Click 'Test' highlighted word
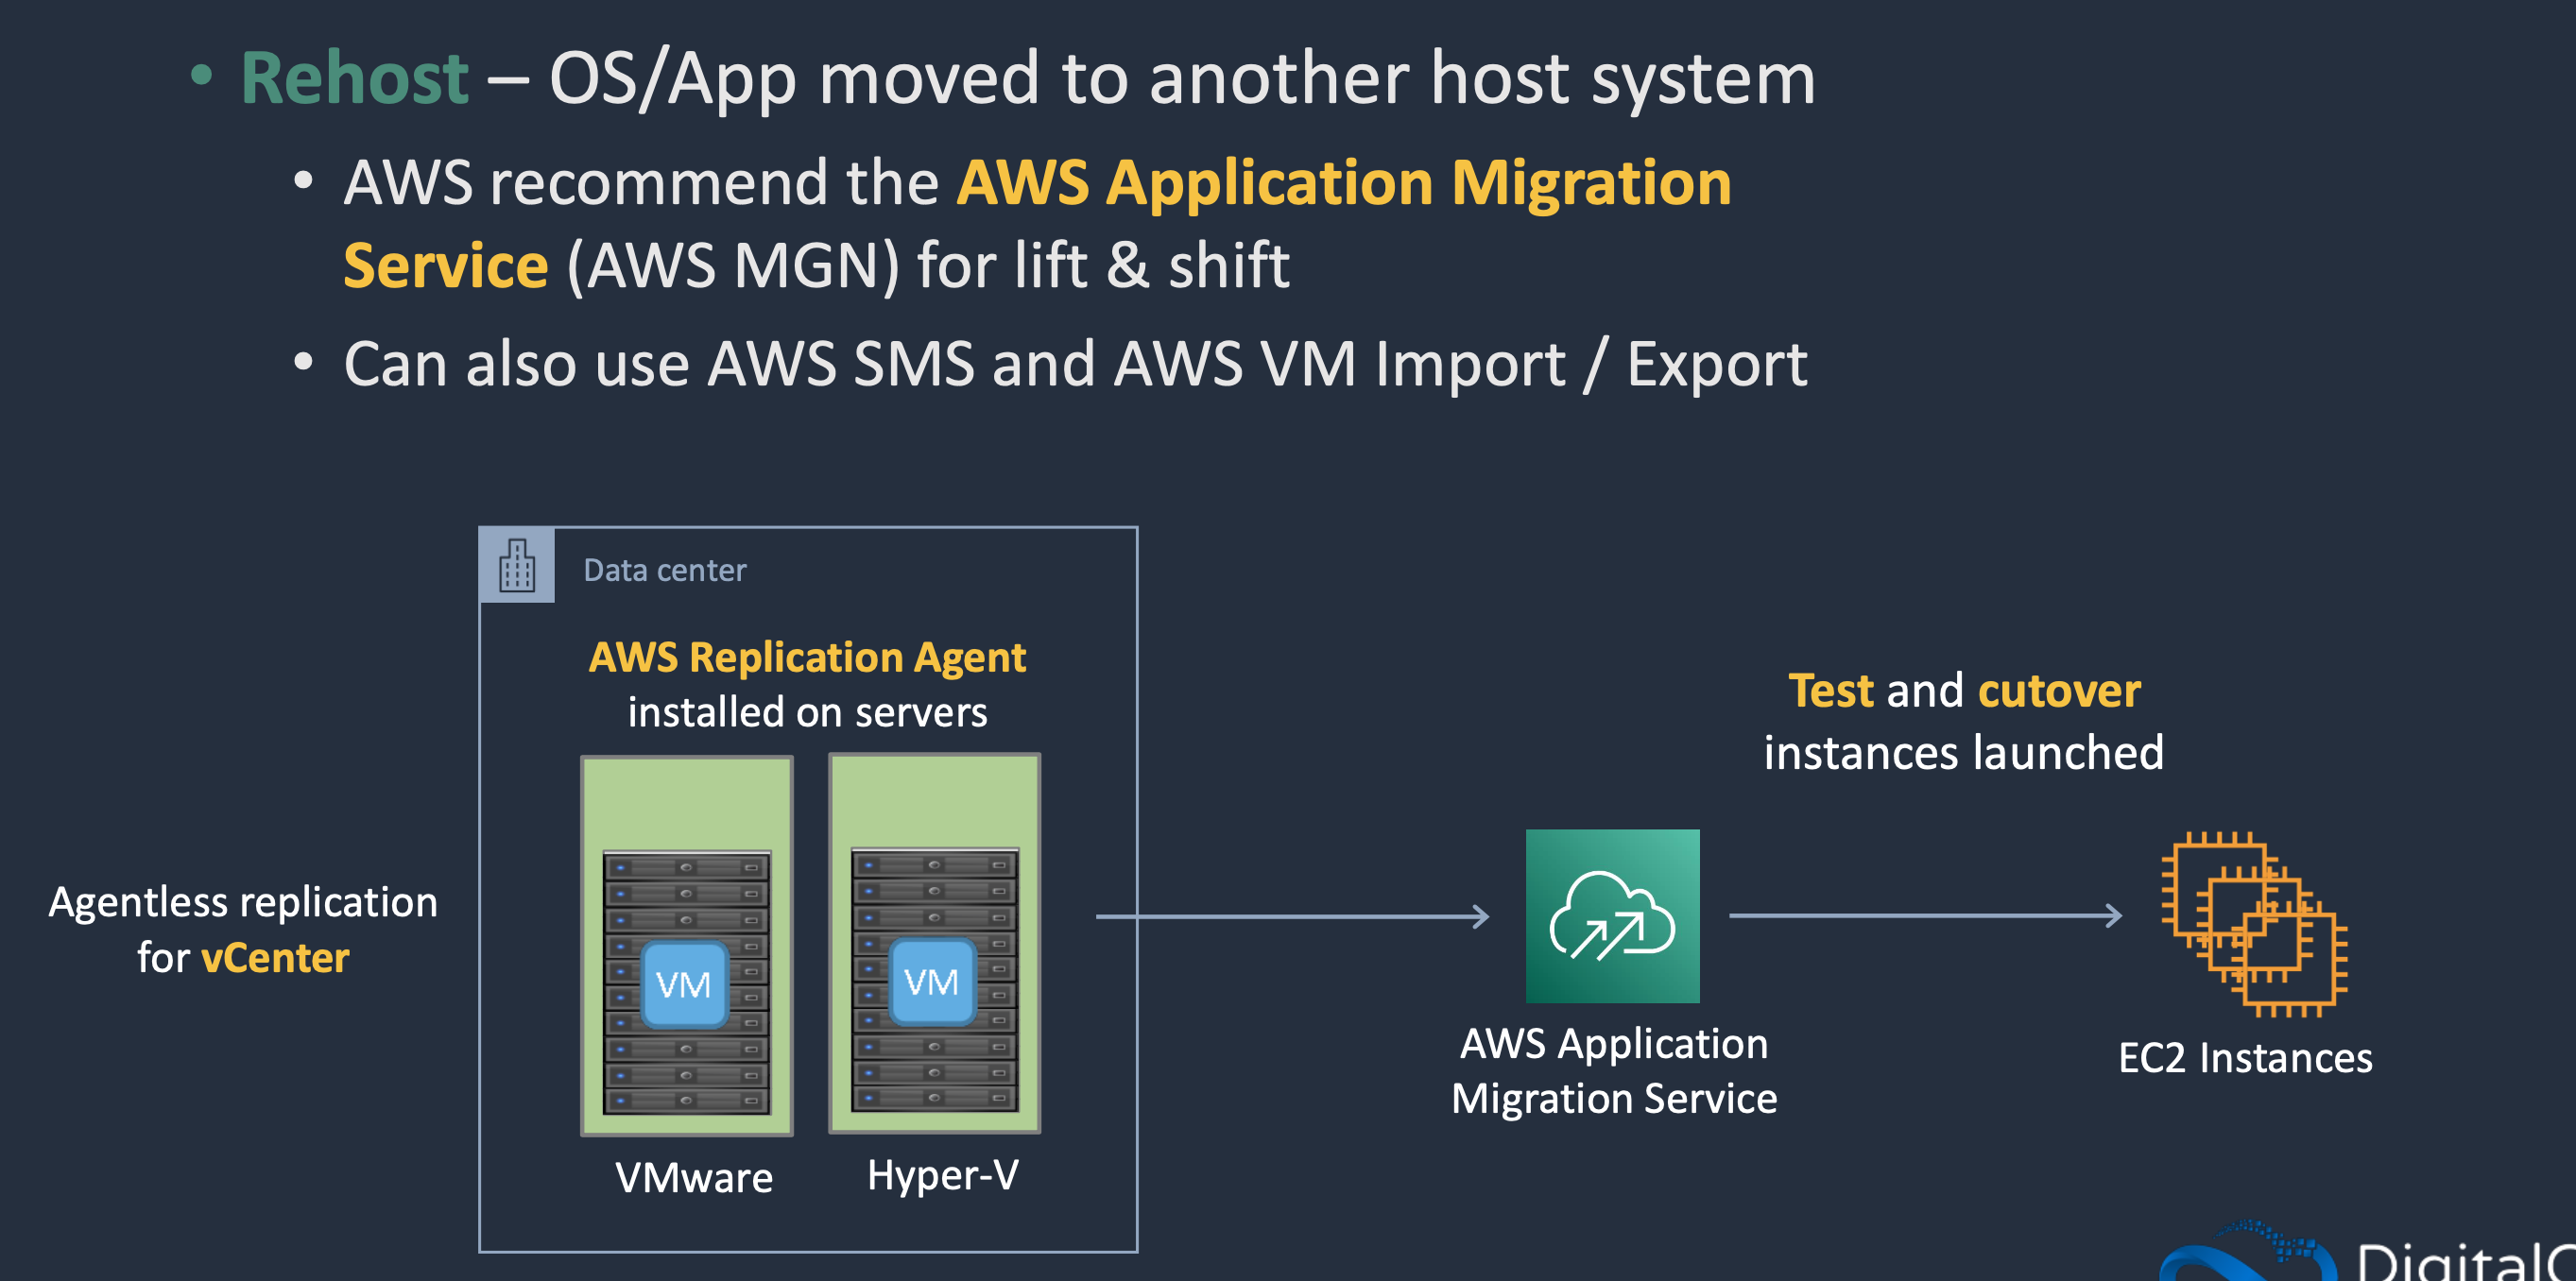Viewport: 2576px width, 1281px height. click(1831, 691)
